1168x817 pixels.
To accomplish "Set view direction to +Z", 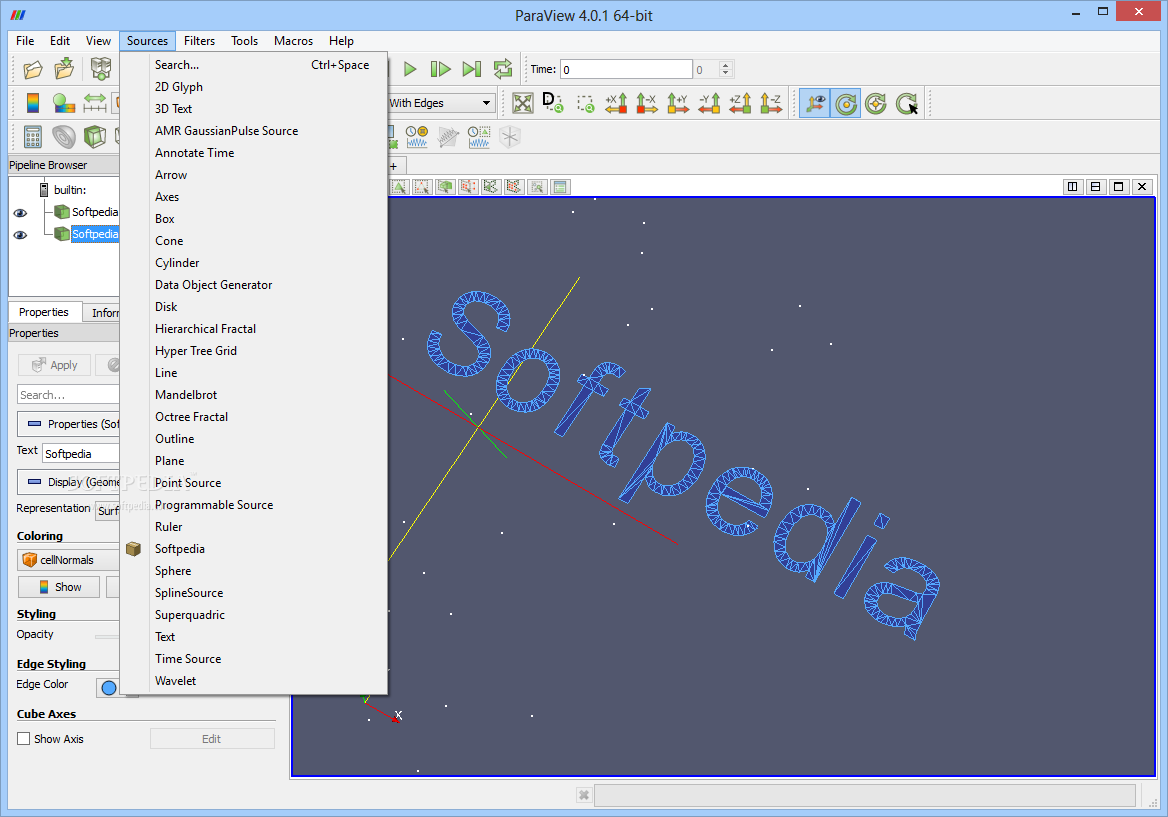I will pos(740,104).
